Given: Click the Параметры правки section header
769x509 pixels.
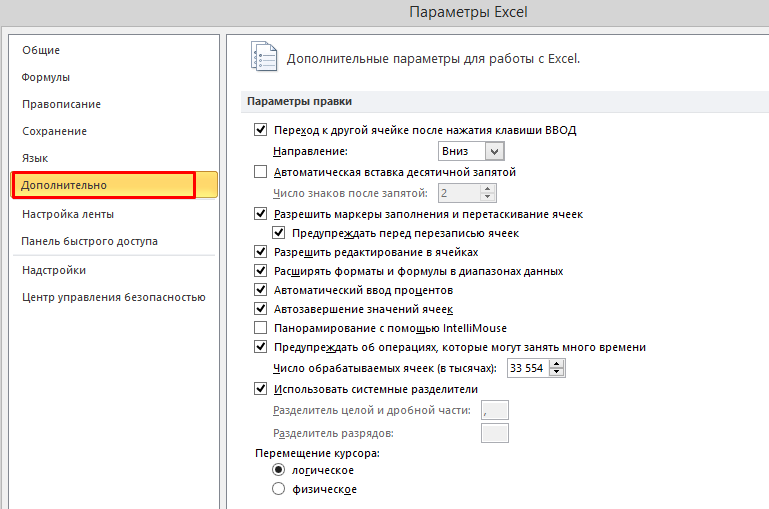Looking at the screenshot, I should point(299,101).
